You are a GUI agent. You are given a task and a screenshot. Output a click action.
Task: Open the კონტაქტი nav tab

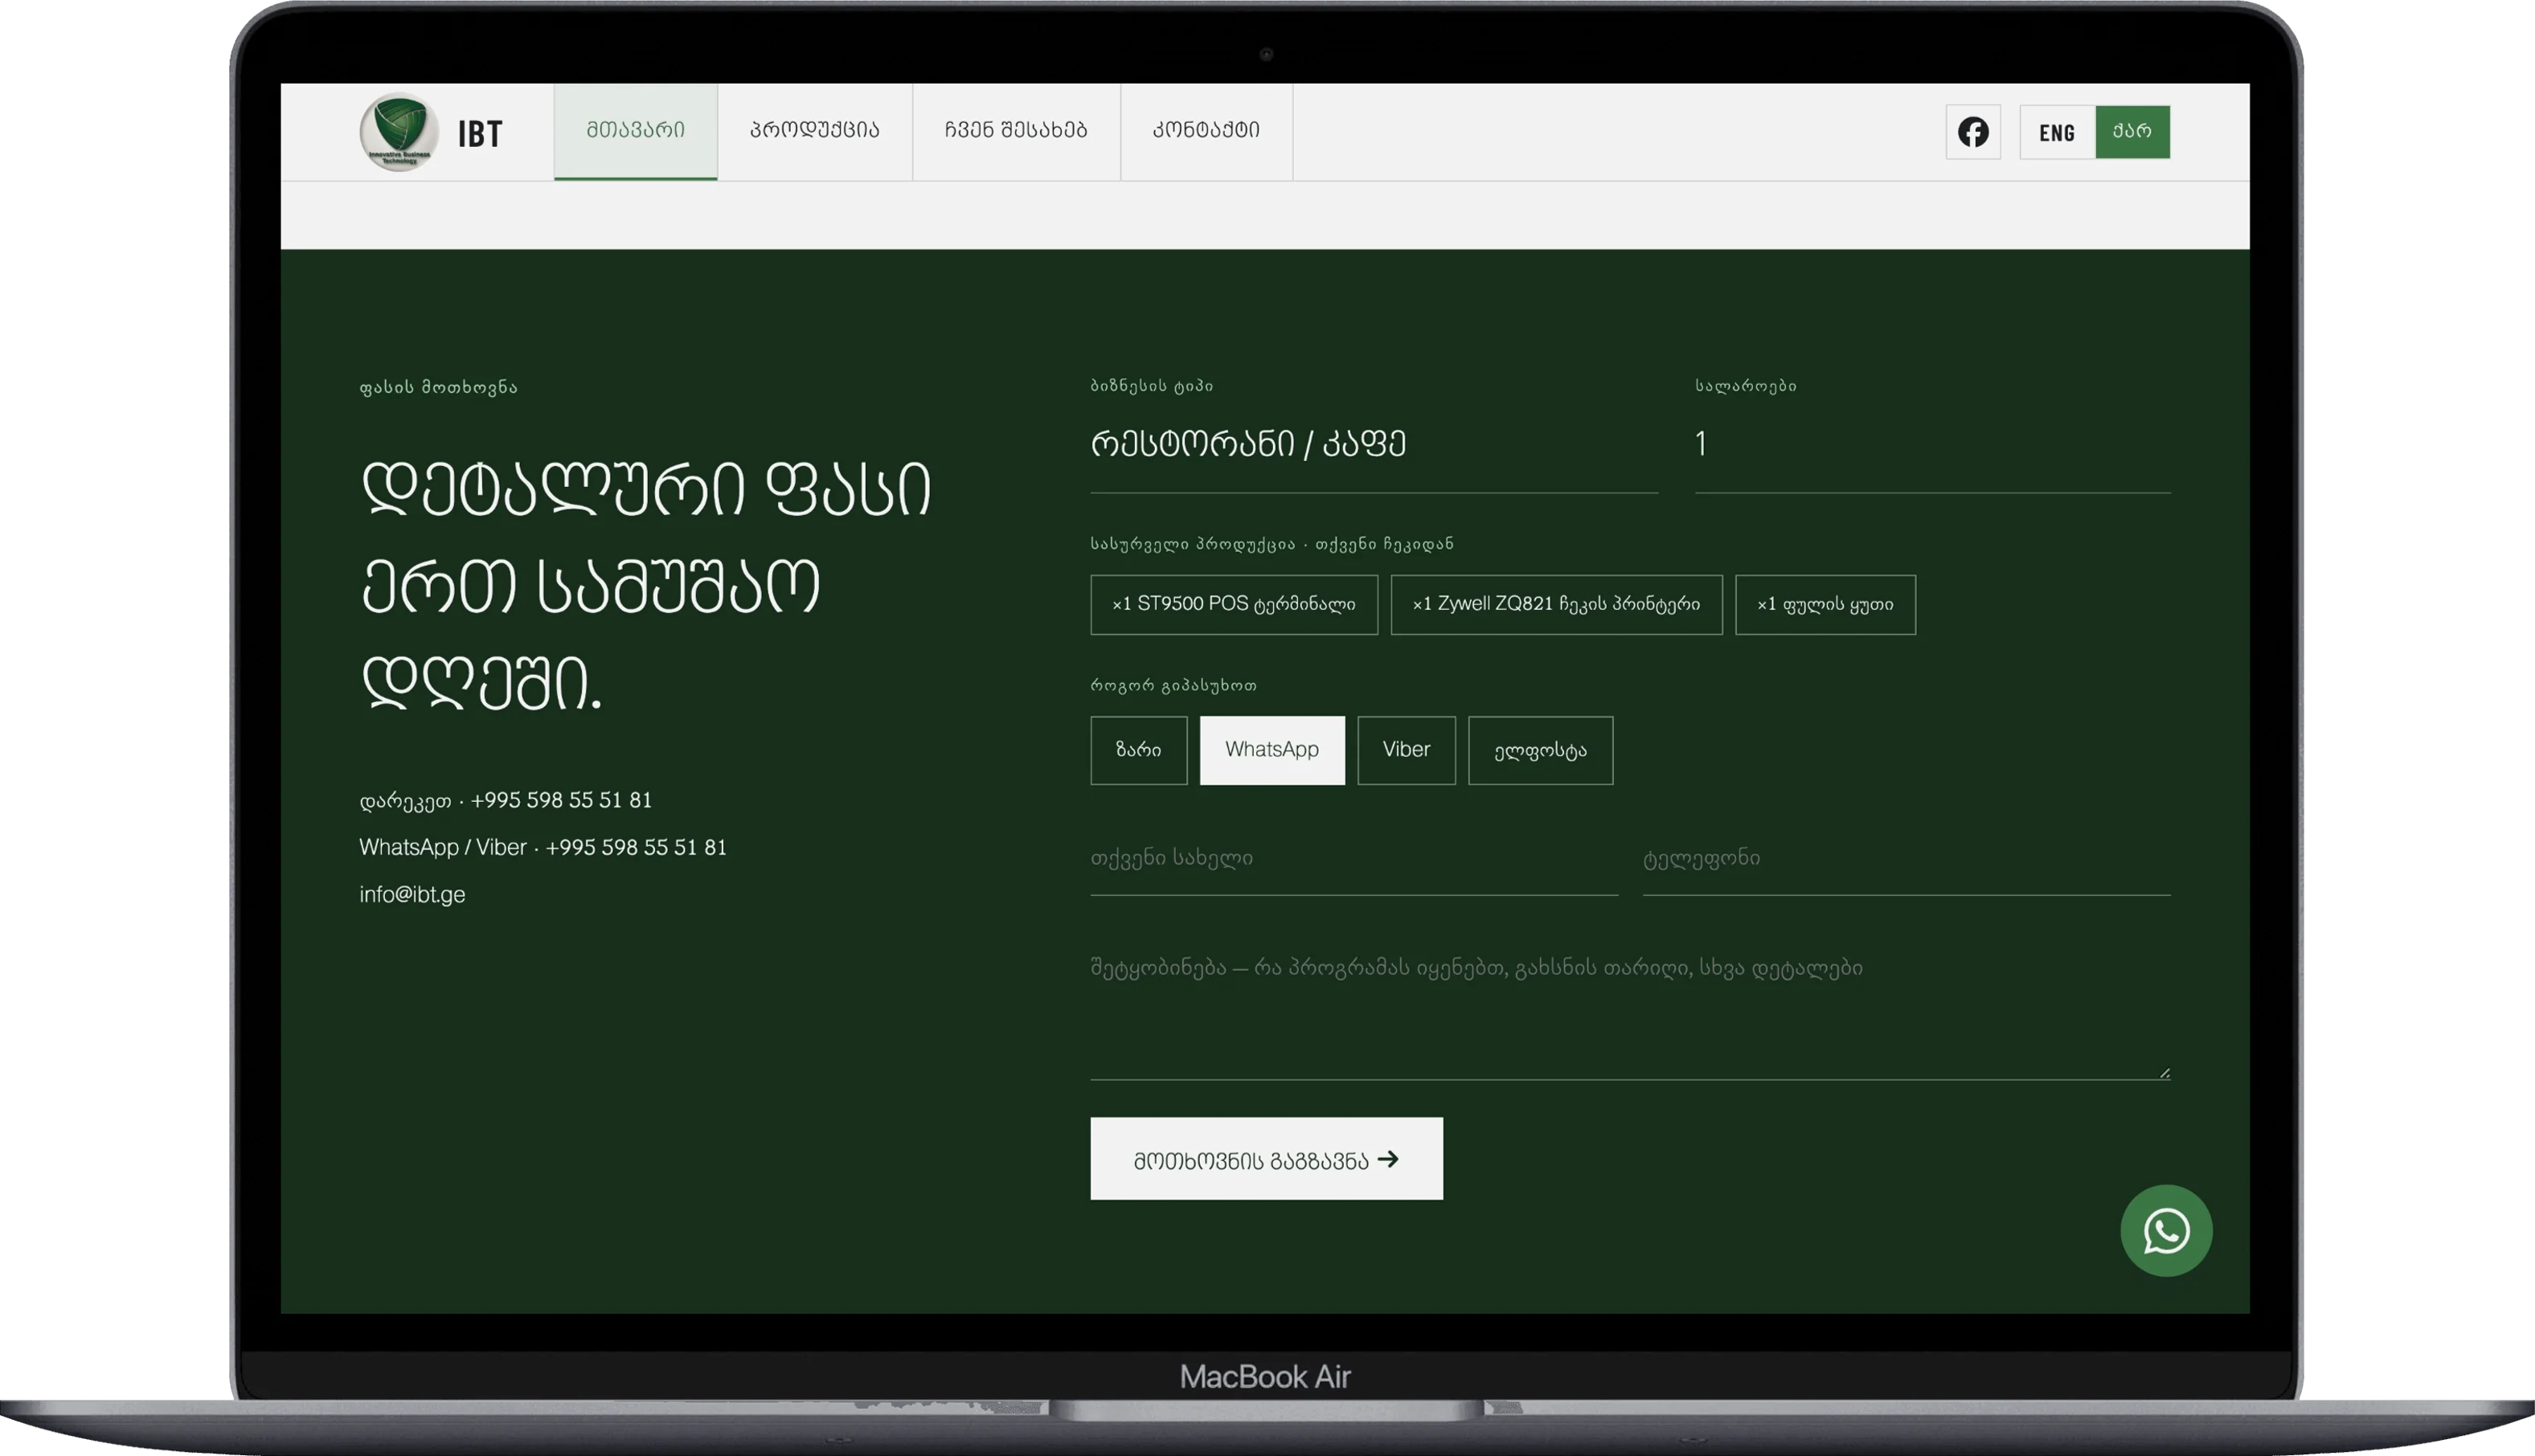pyautogui.click(x=1206, y=131)
